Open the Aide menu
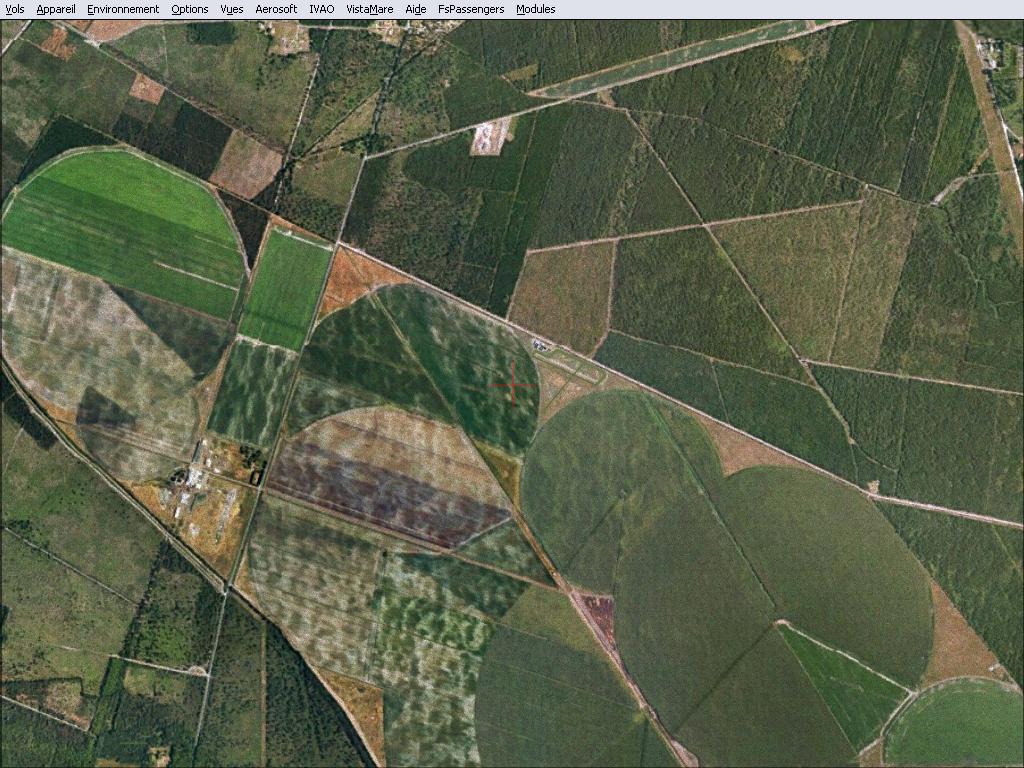 (415, 9)
